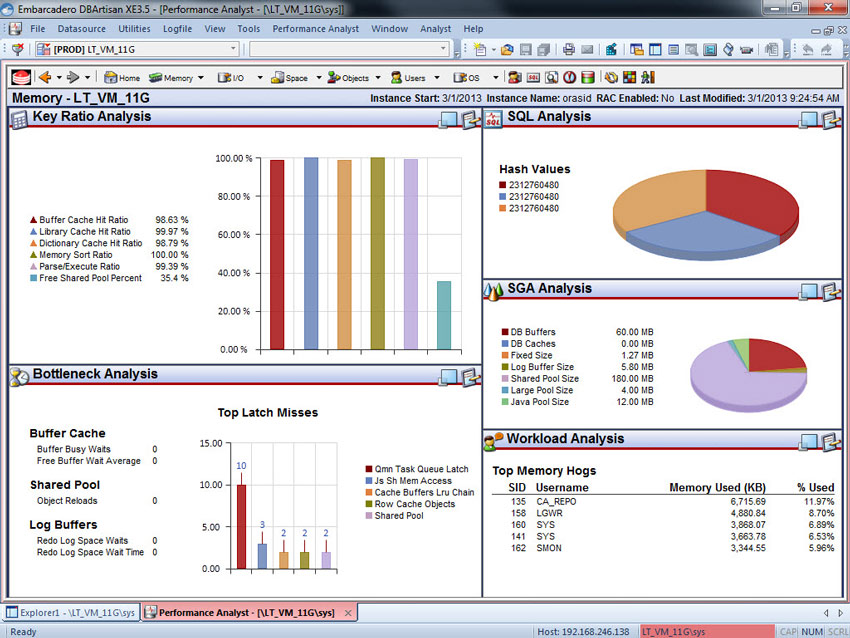Image resolution: width=850 pixels, height=638 pixels.
Task: Open the Analyst menu
Action: click(435, 29)
